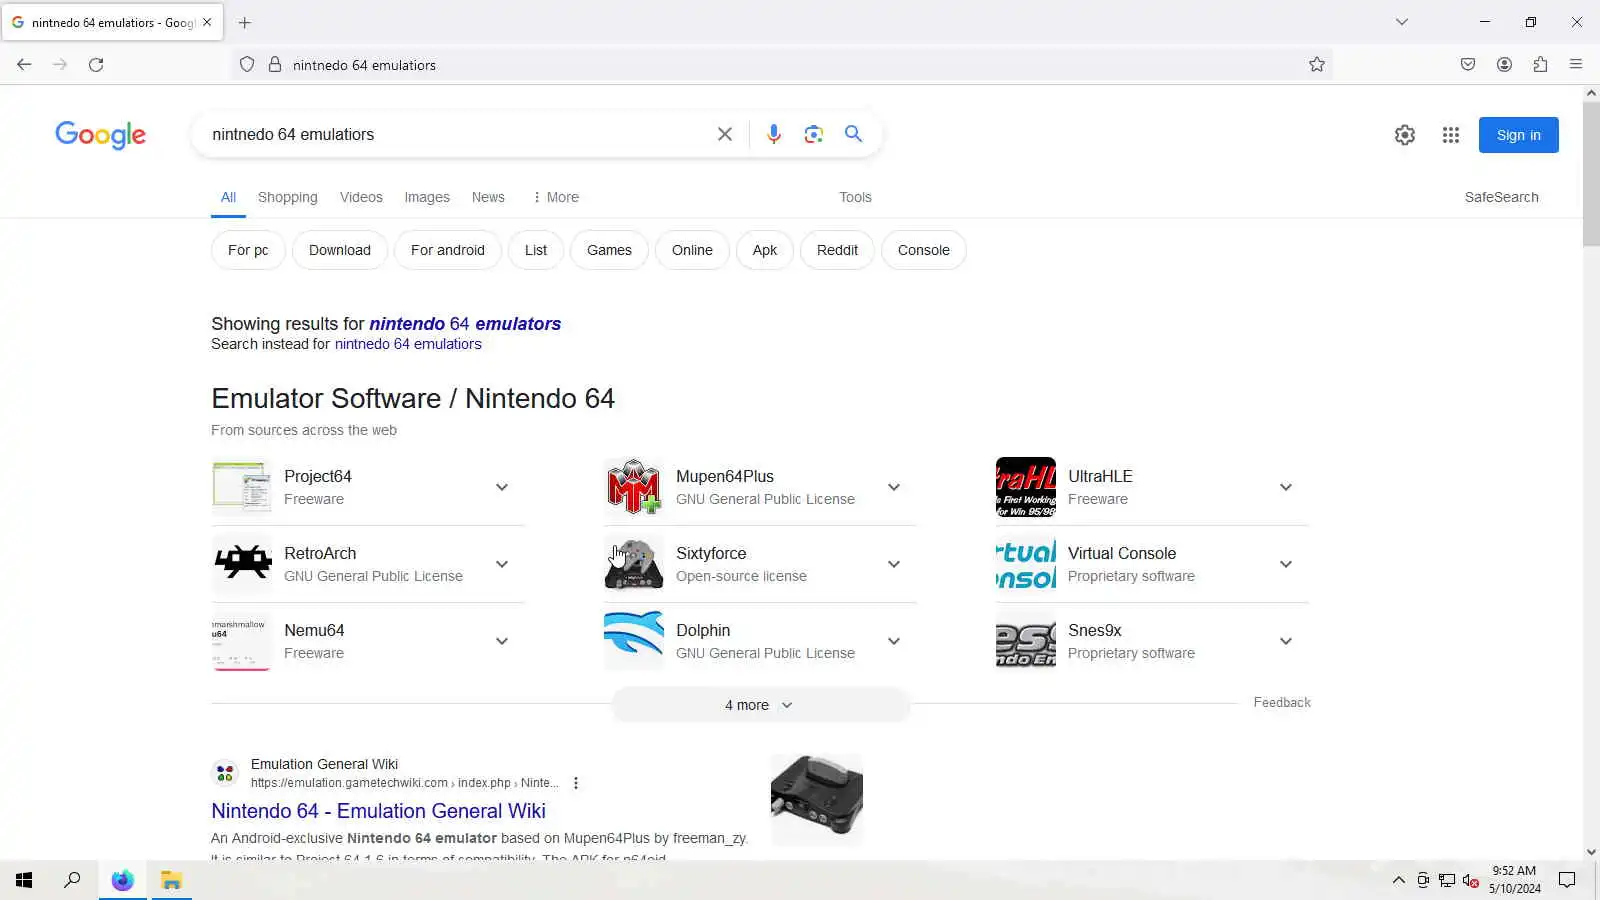Expand the Mupen64Plus entry

pyautogui.click(x=894, y=487)
